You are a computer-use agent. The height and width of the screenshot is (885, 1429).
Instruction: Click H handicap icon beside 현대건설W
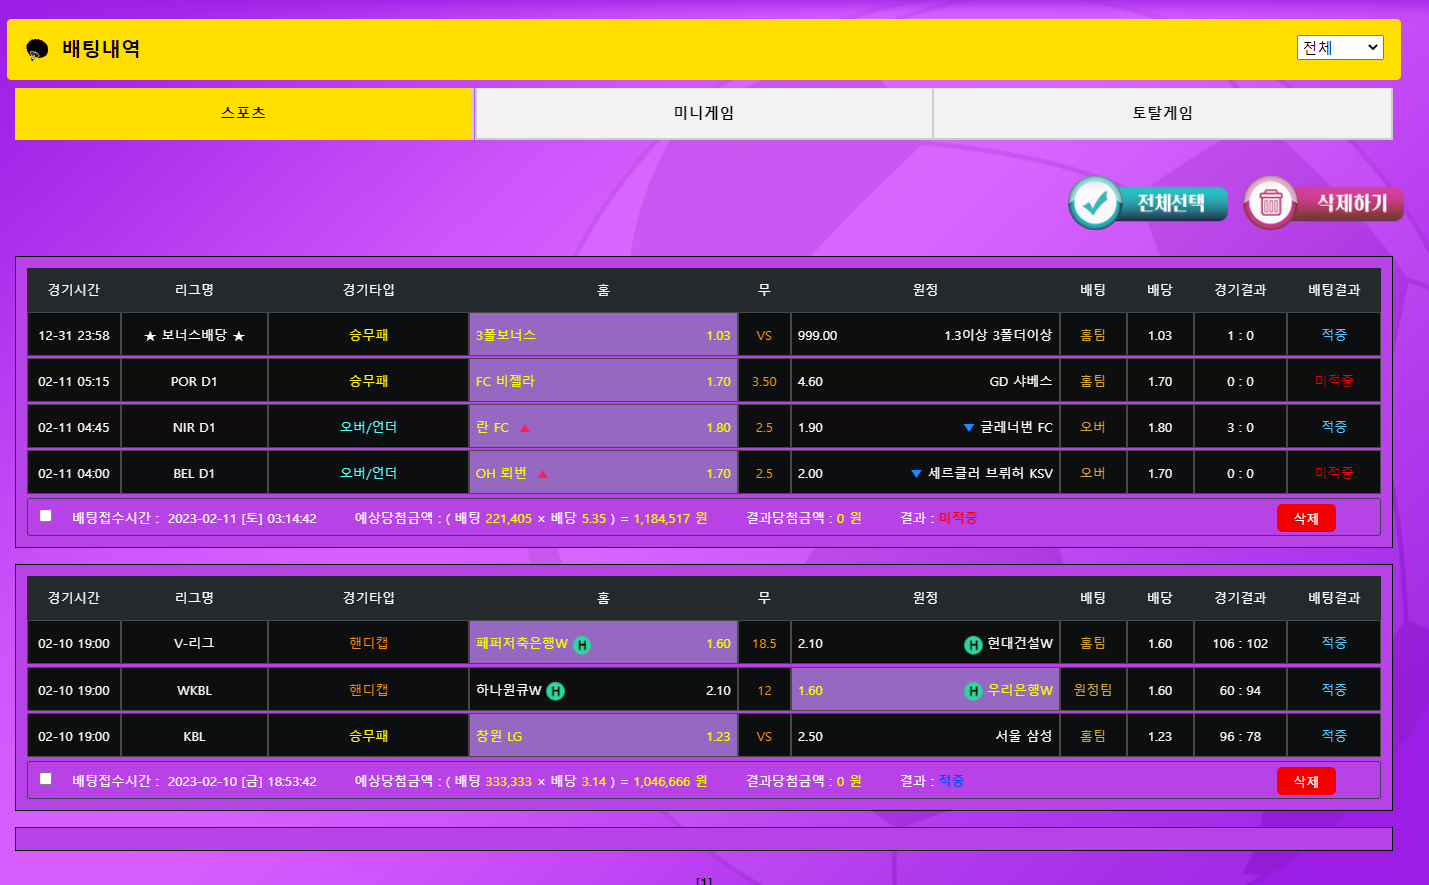tap(973, 645)
